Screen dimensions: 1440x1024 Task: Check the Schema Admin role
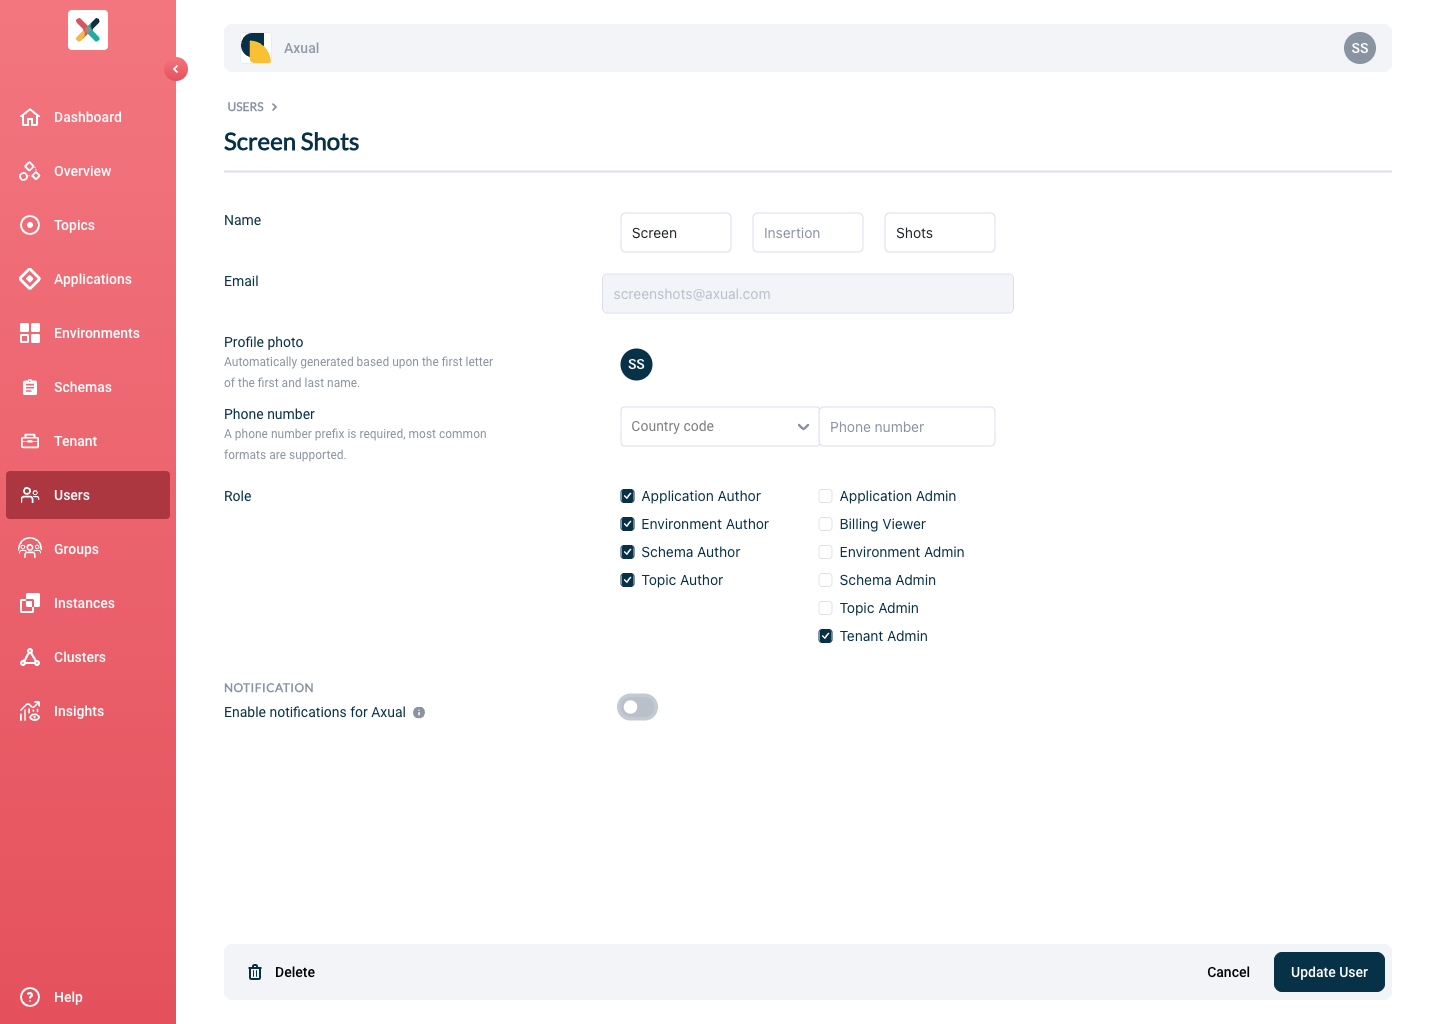point(825,580)
